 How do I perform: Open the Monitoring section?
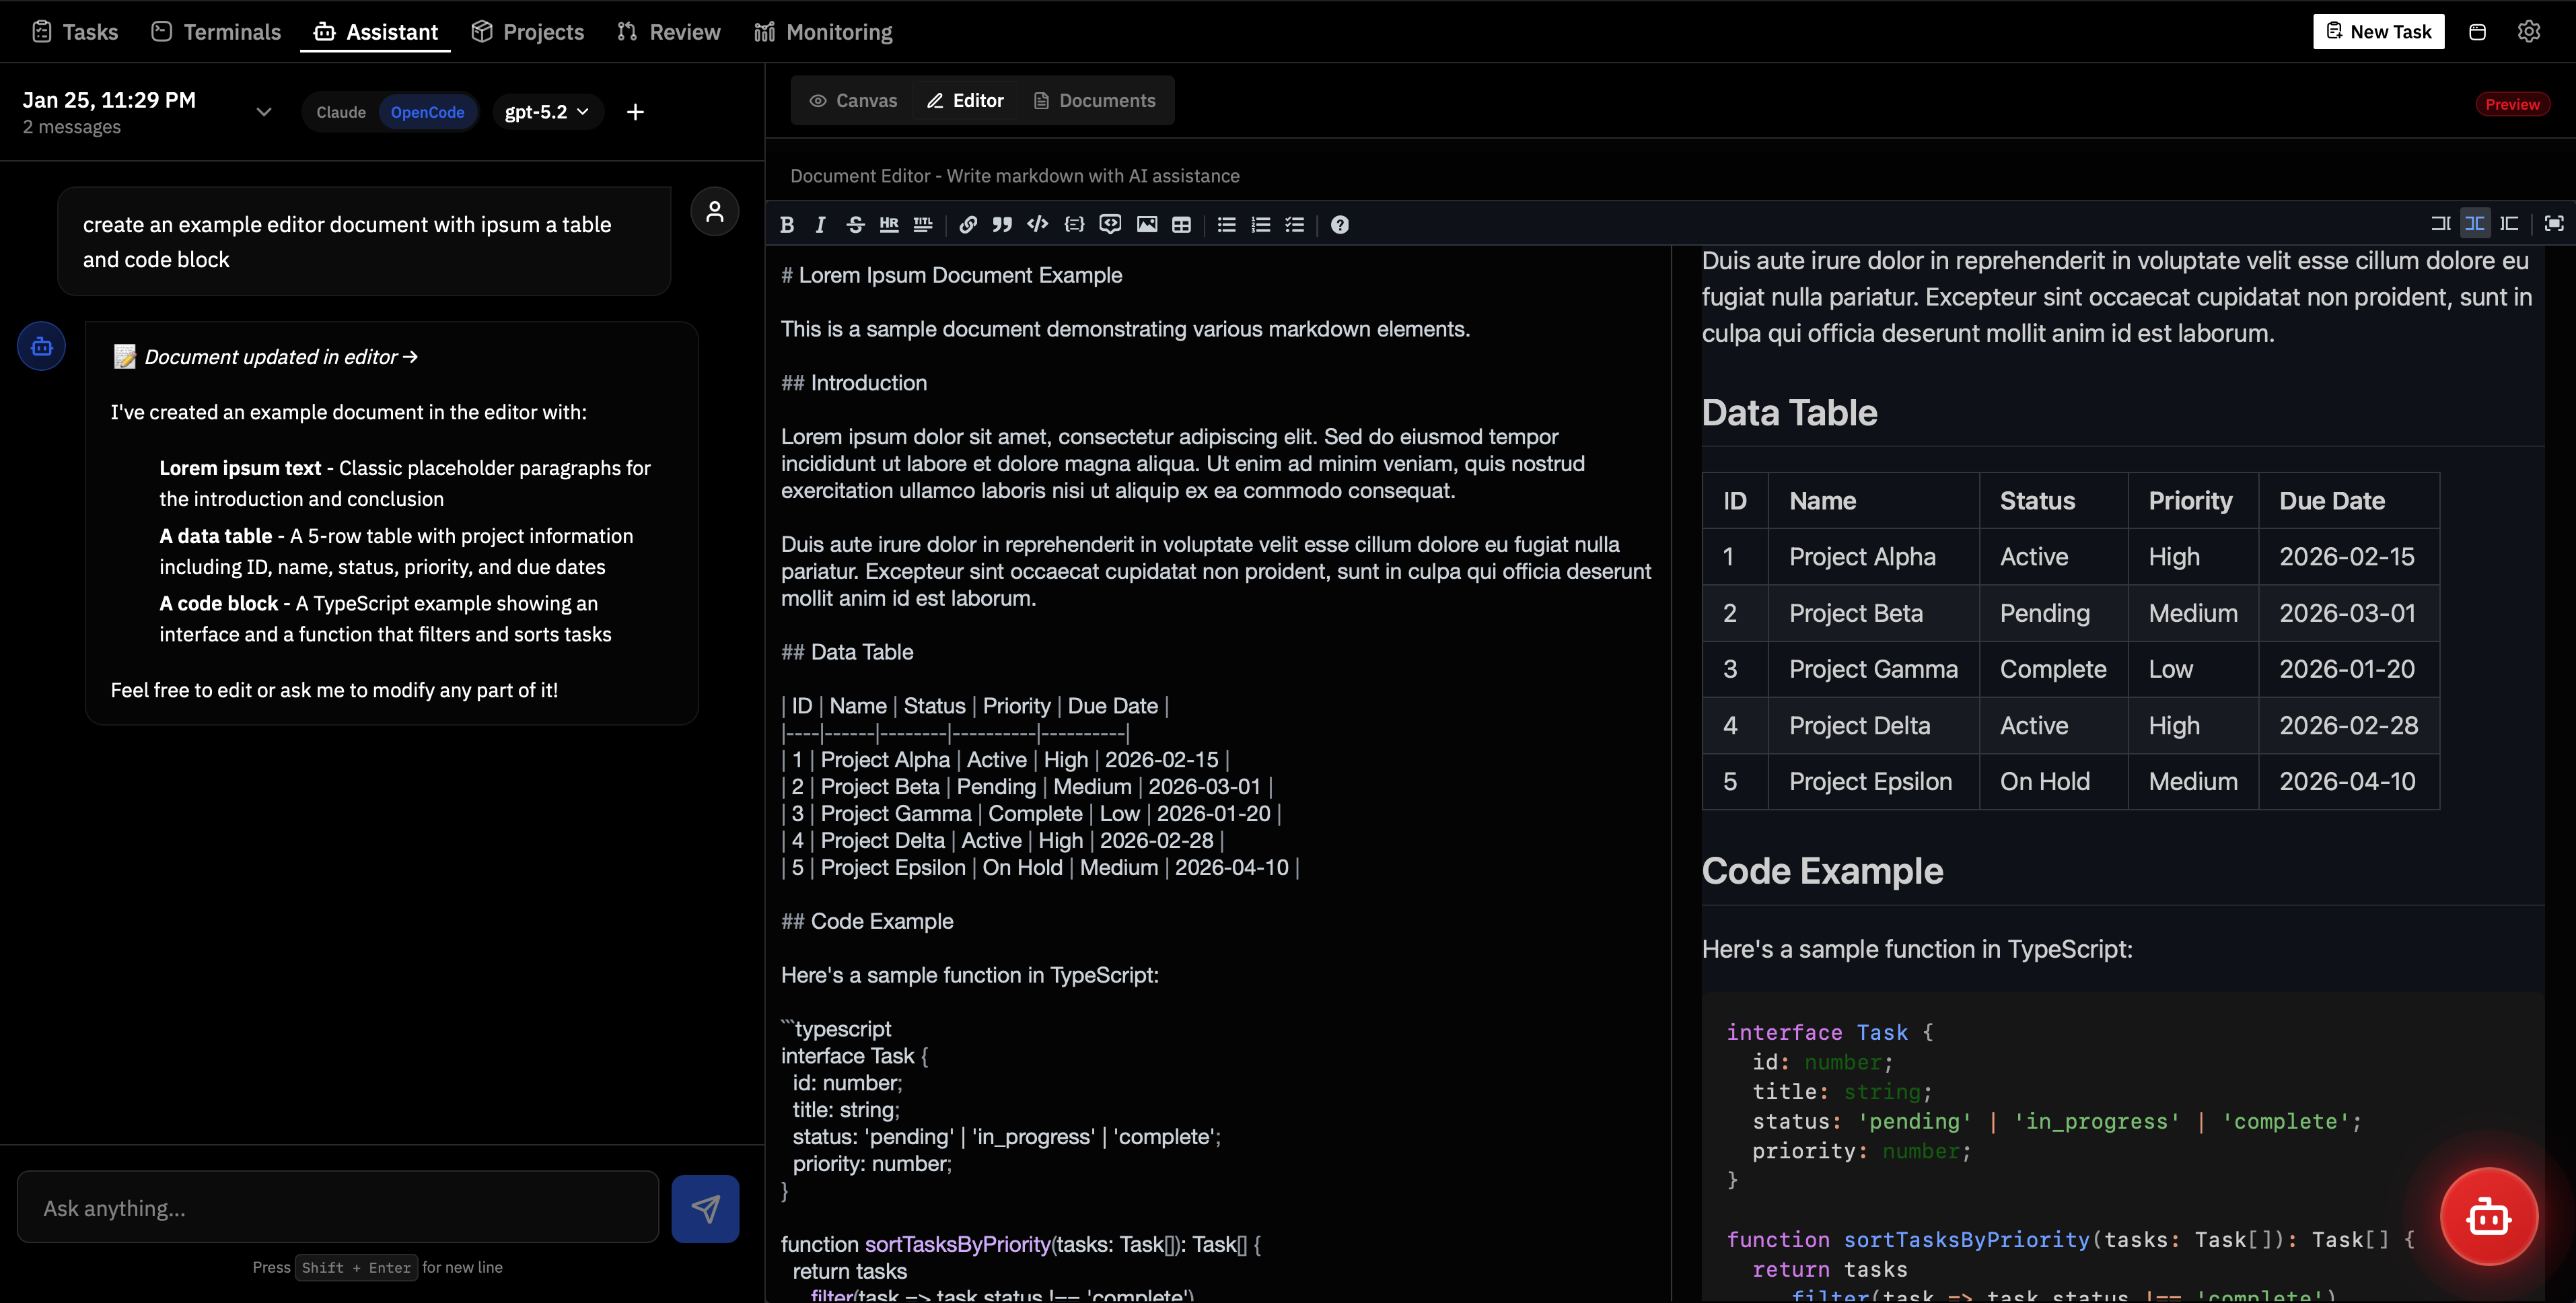point(822,31)
